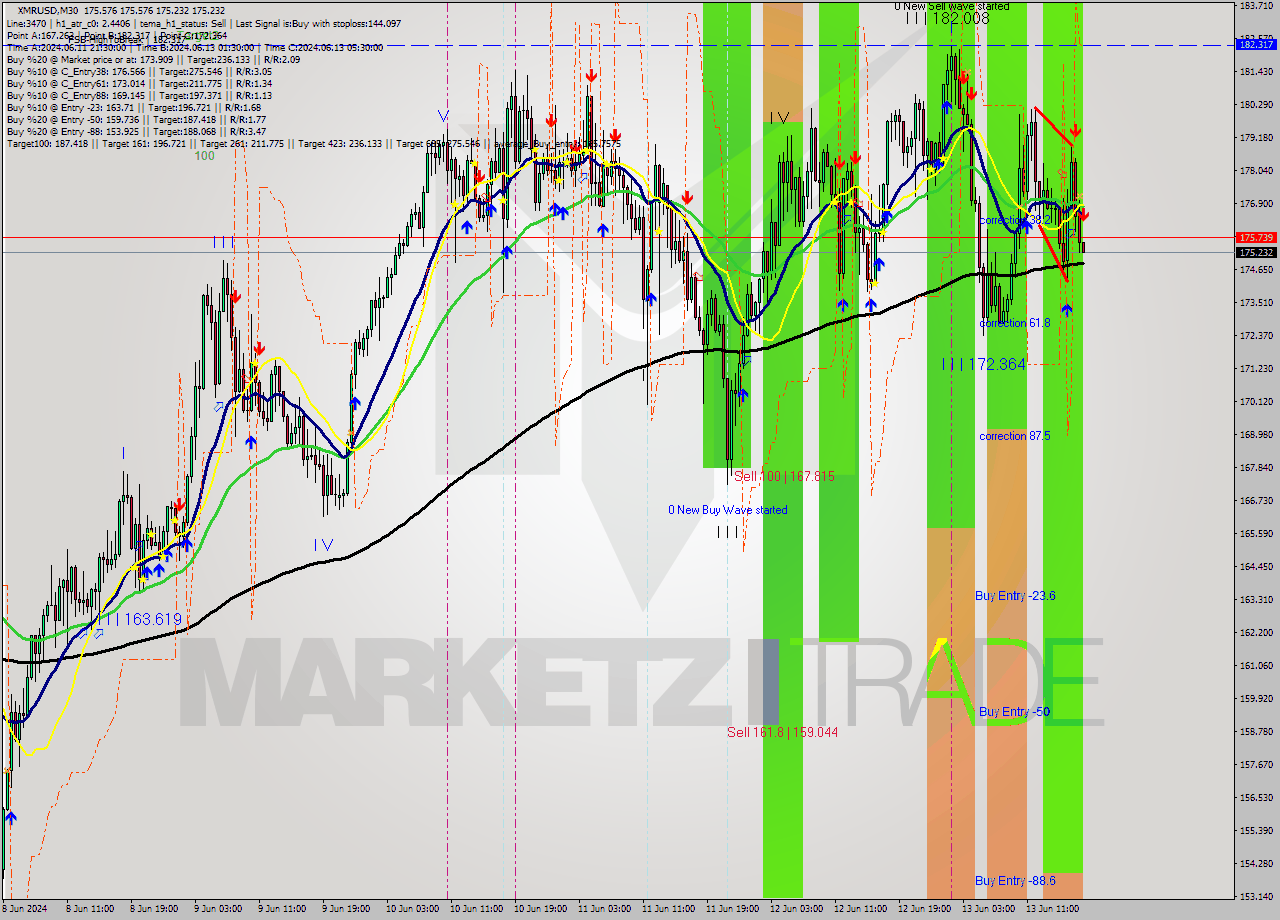Click the 170.120 price axis value

coord(1257,402)
